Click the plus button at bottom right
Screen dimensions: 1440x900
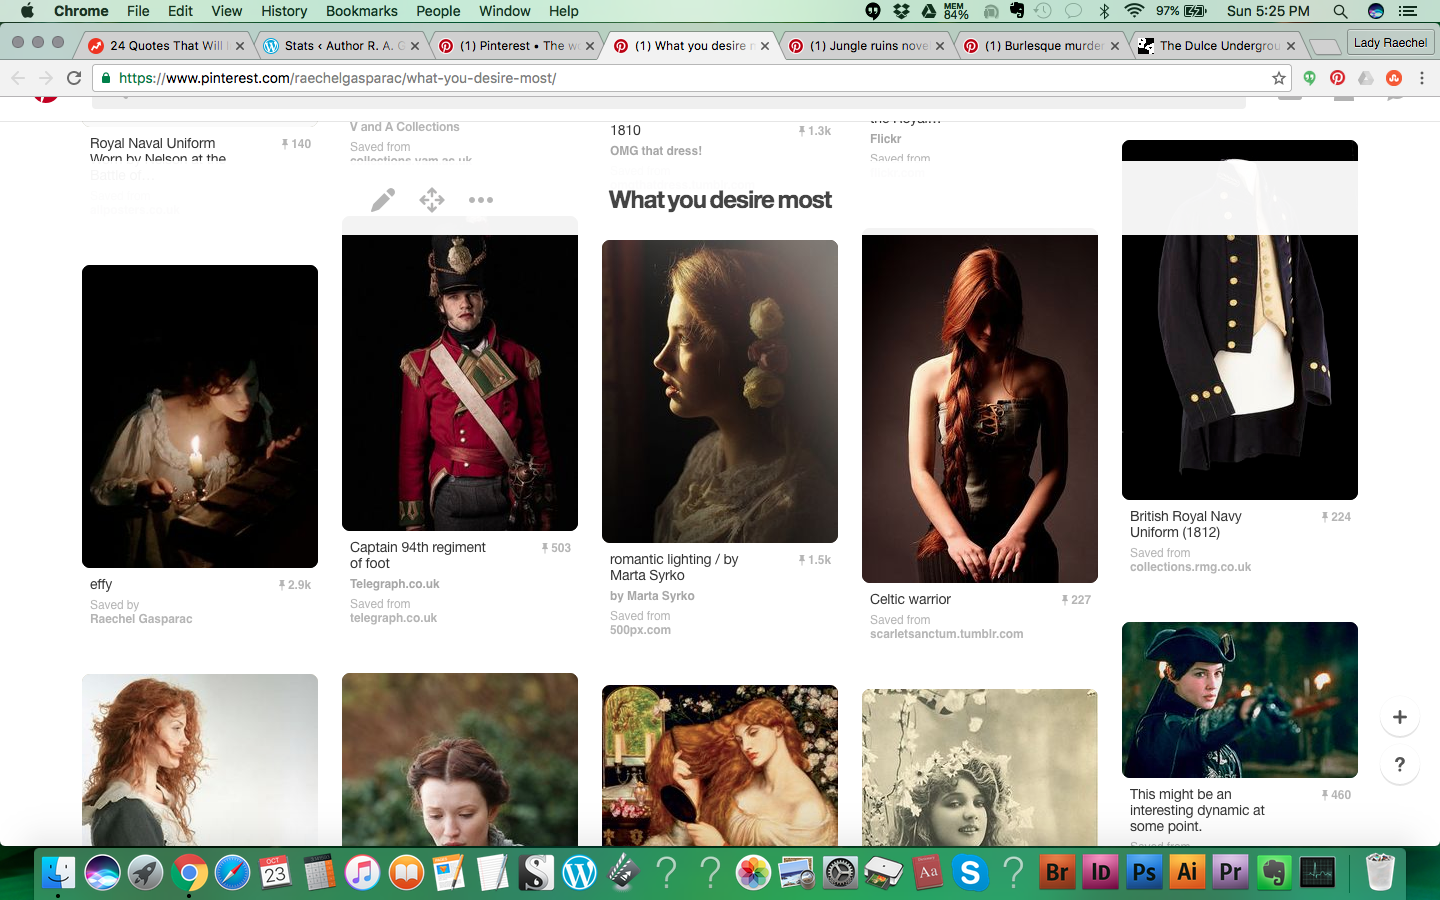pos(1399,717)
